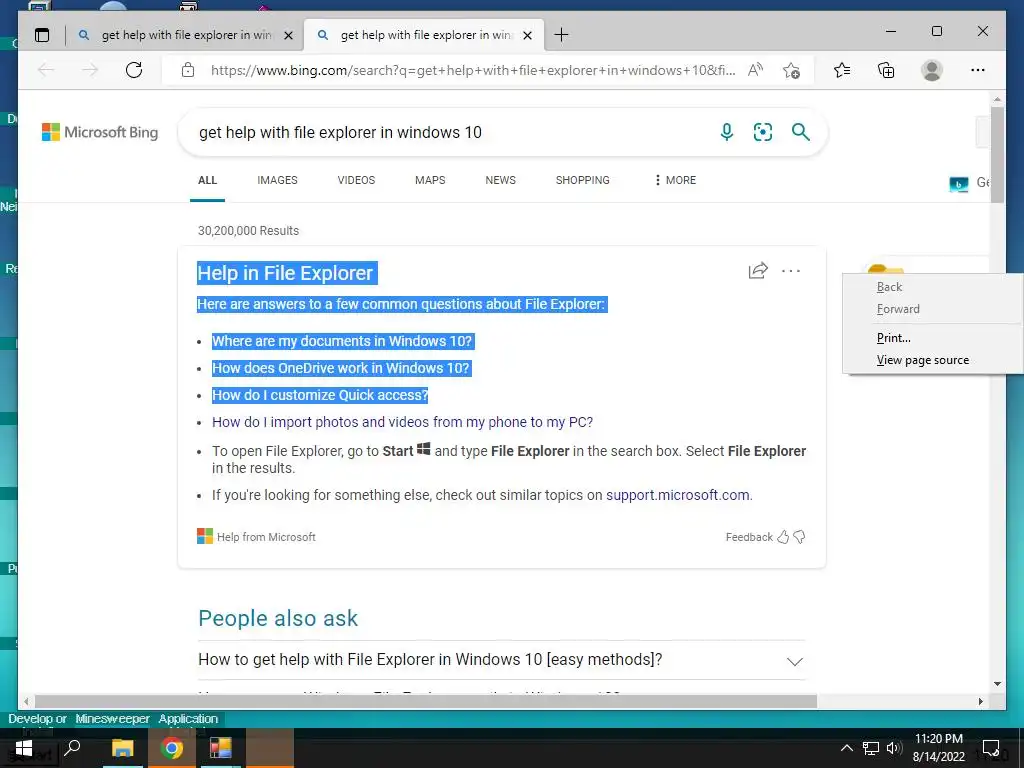1024x768 pixels.
Task: Give thumbs down feedback
Action: [799, 537]
